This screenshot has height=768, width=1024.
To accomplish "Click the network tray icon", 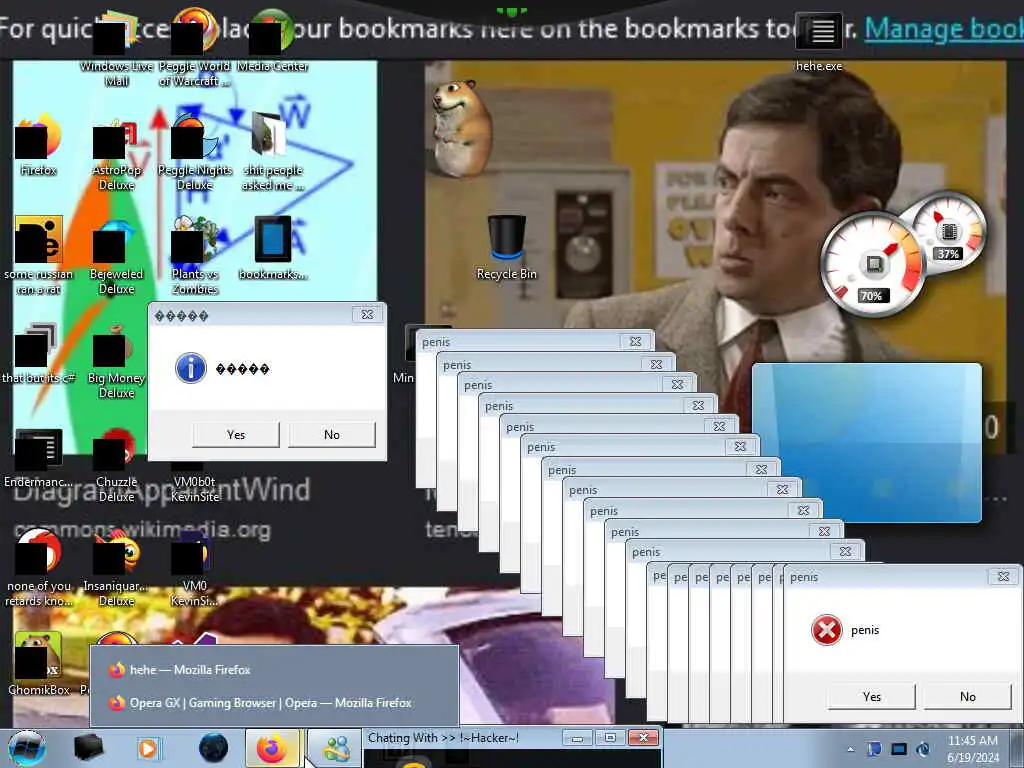I will 899,749.
